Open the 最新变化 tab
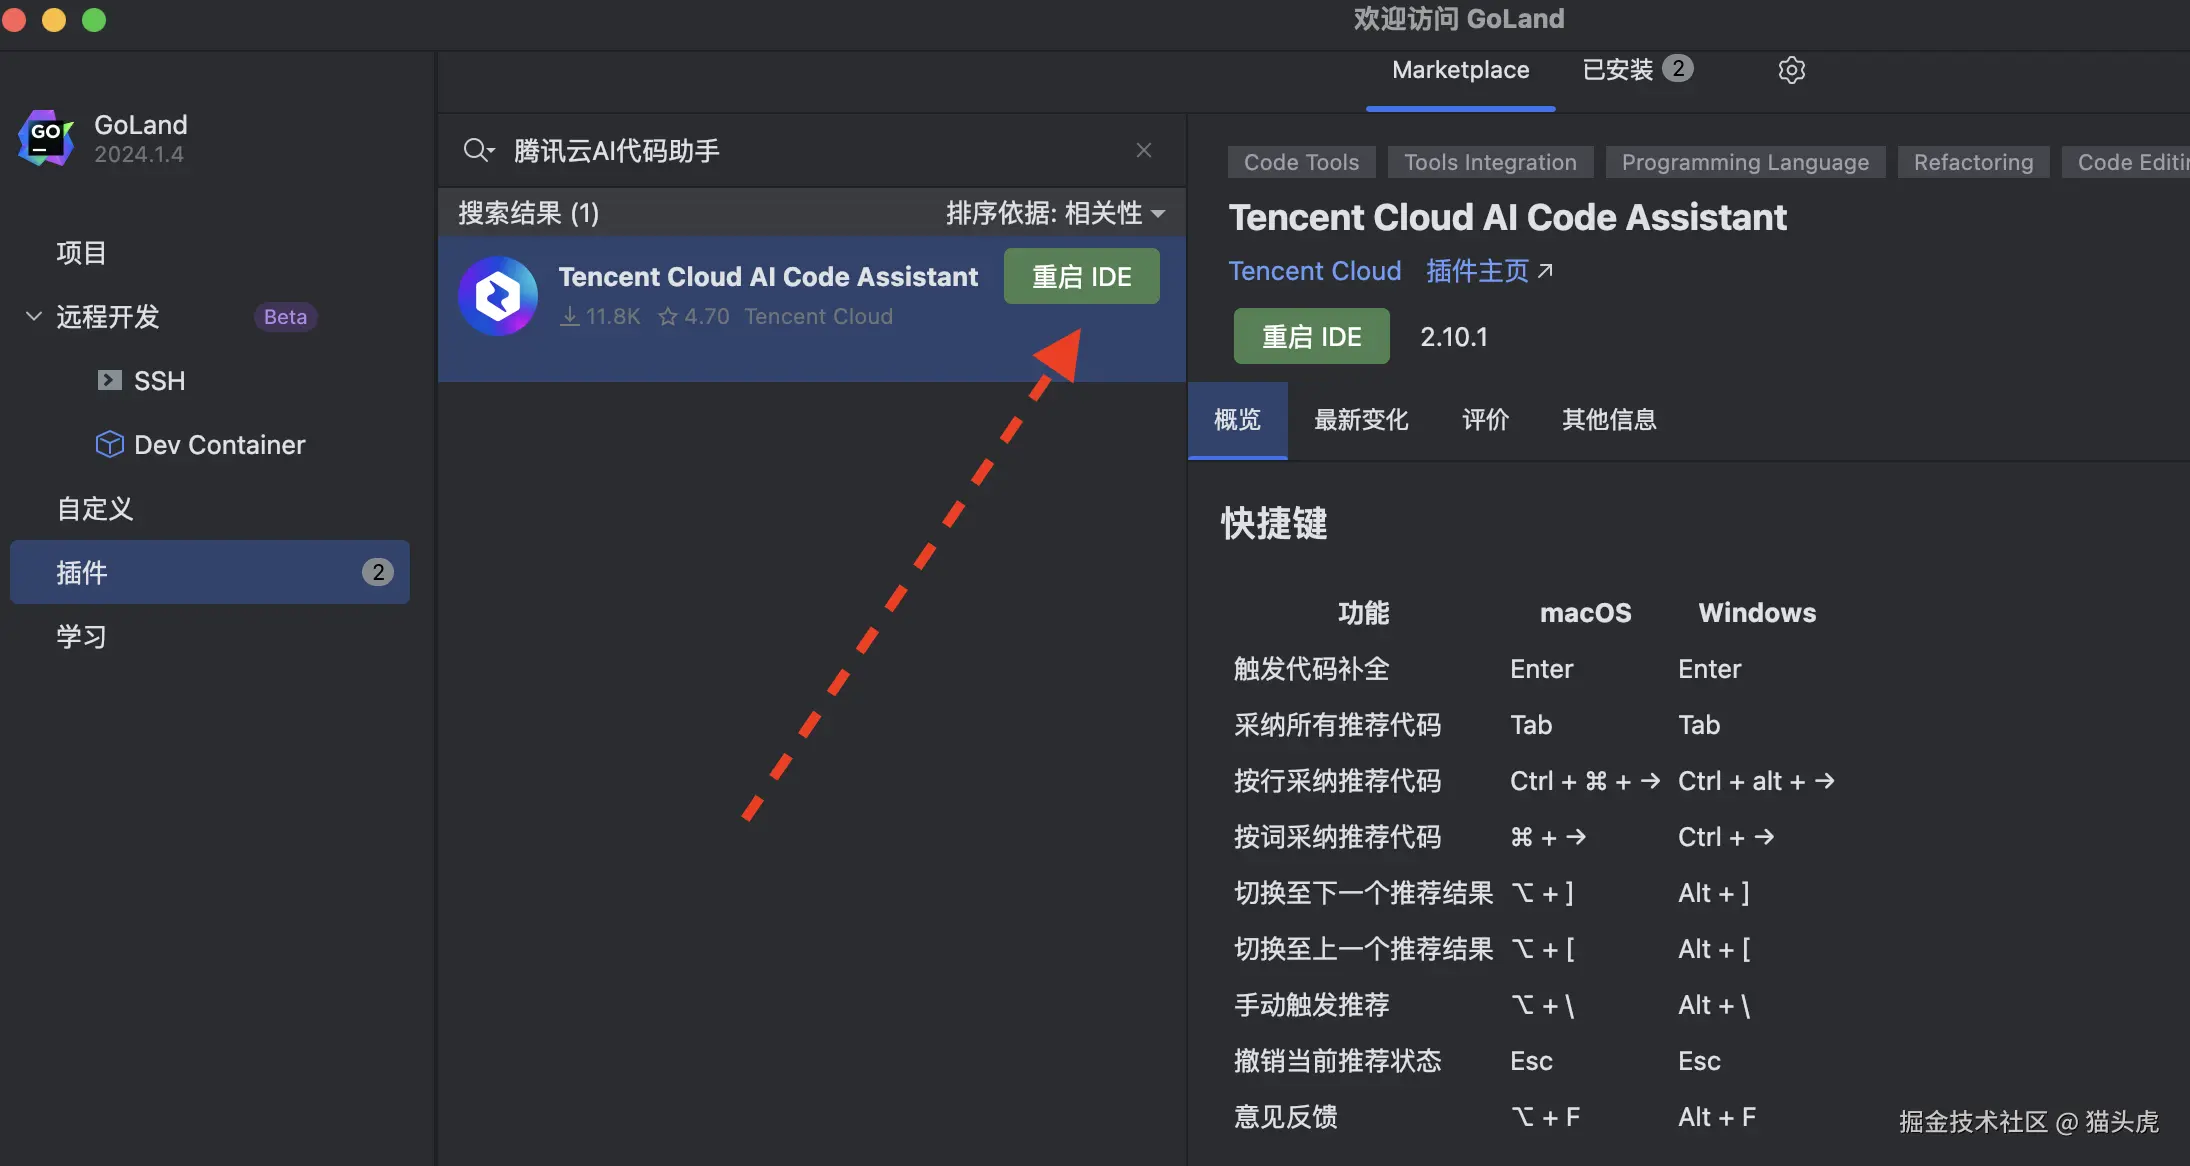The height and width of the screenshot is (1166, 2190). [x=1360, y=420]
